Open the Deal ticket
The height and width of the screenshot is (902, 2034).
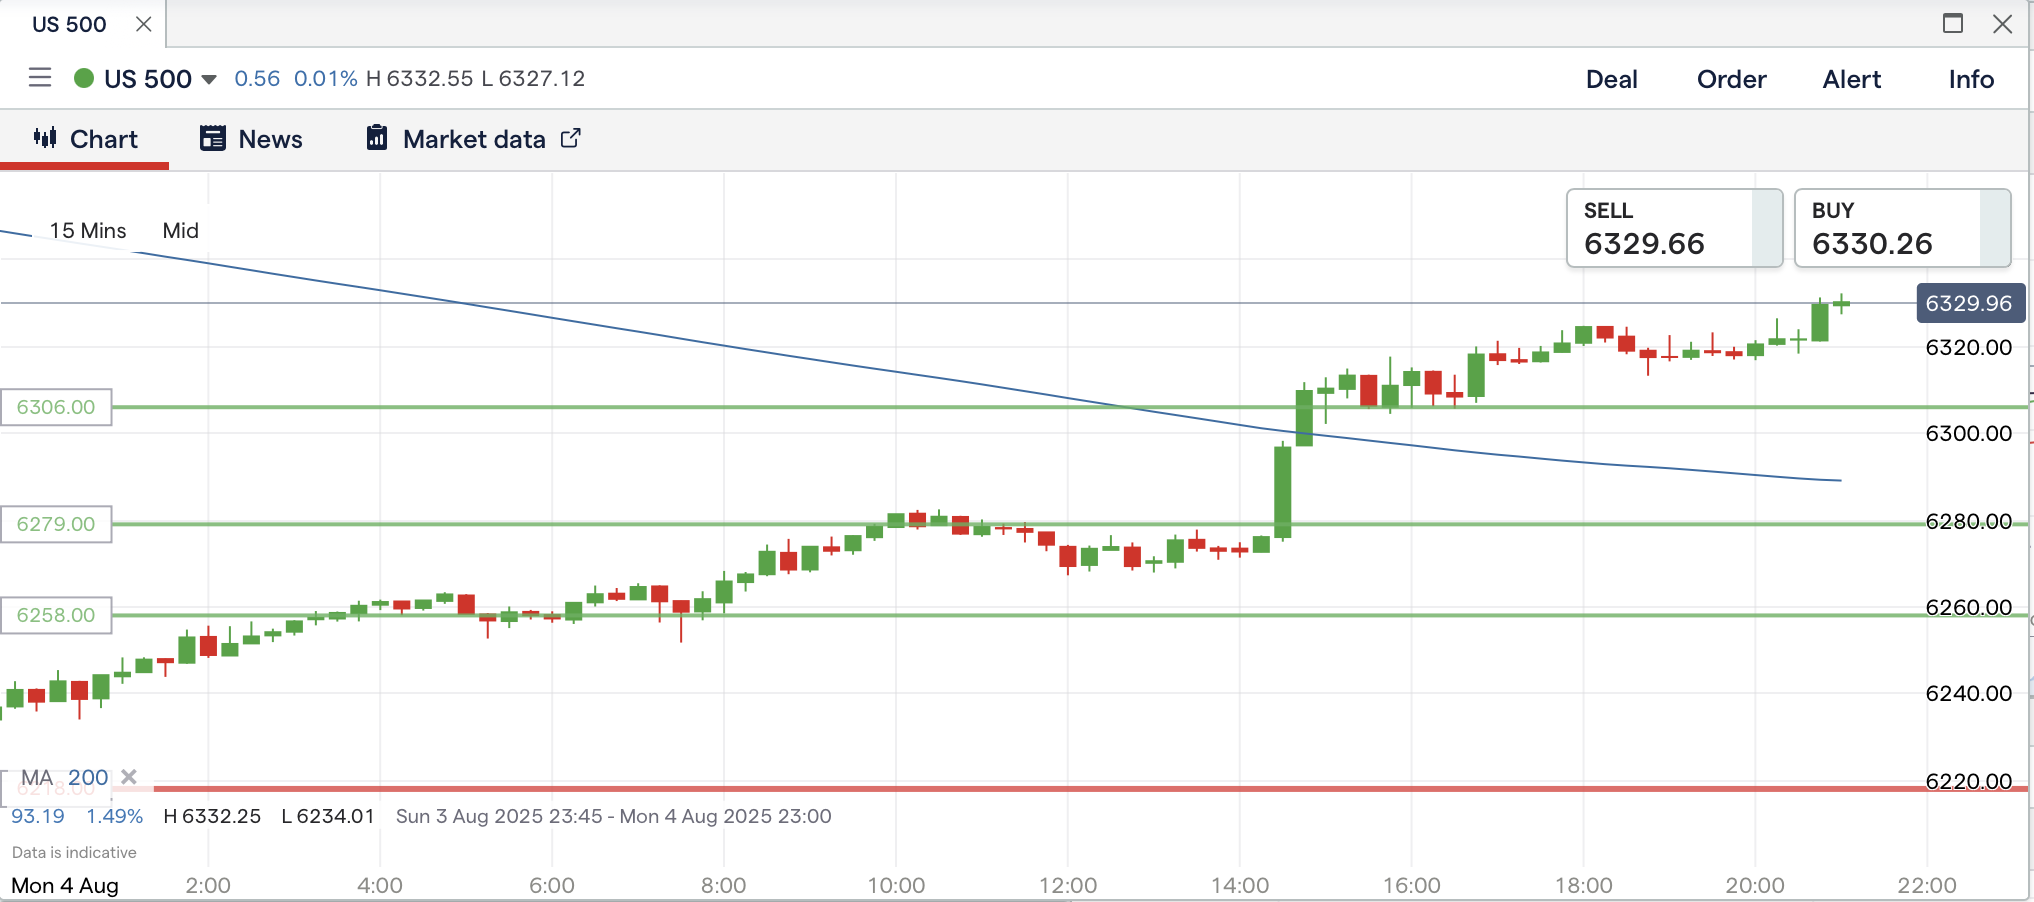1611,79
